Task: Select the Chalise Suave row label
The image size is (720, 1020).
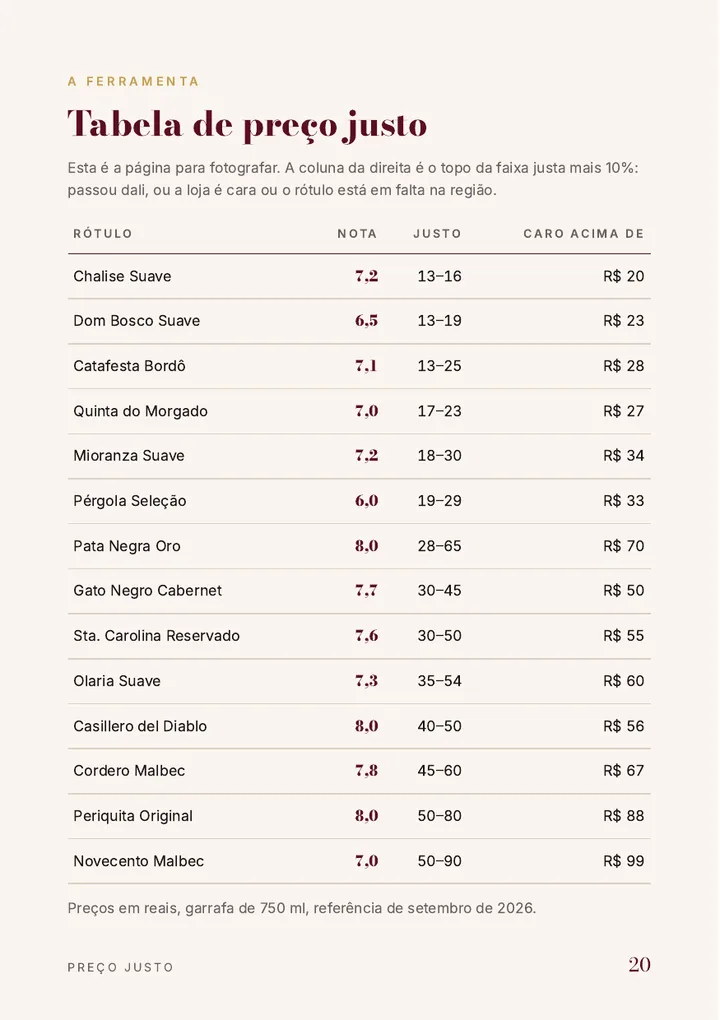Action: 122,276
